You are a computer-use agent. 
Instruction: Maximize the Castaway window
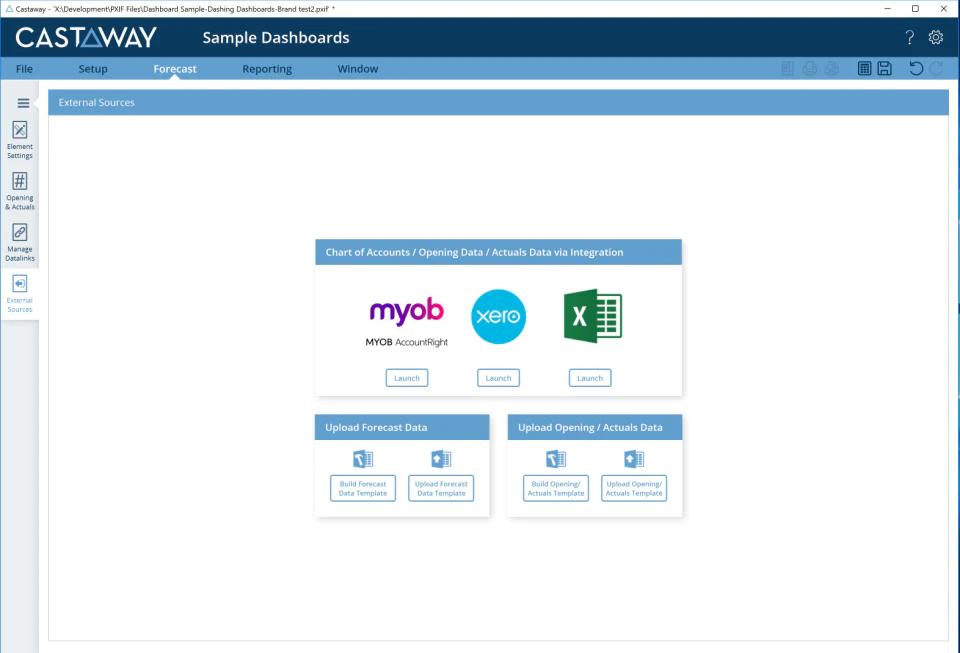click(915, 9)
